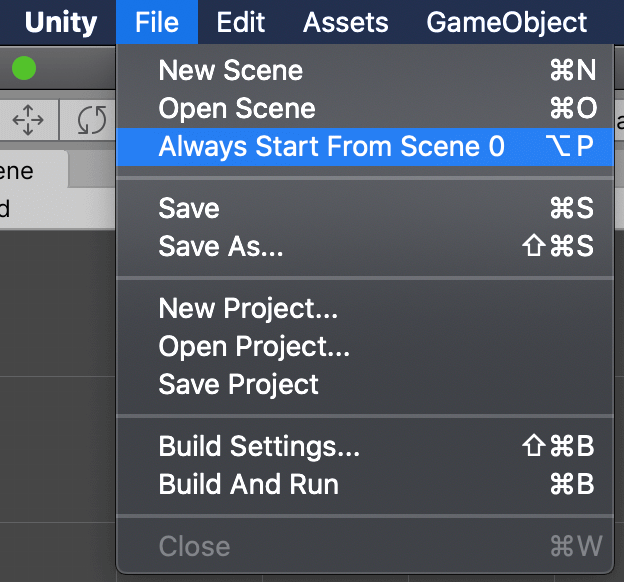This screenshot has width=624, height=582.
Task: Open the Assets menu
Action: pyautogui.click(x=345, y=22)
